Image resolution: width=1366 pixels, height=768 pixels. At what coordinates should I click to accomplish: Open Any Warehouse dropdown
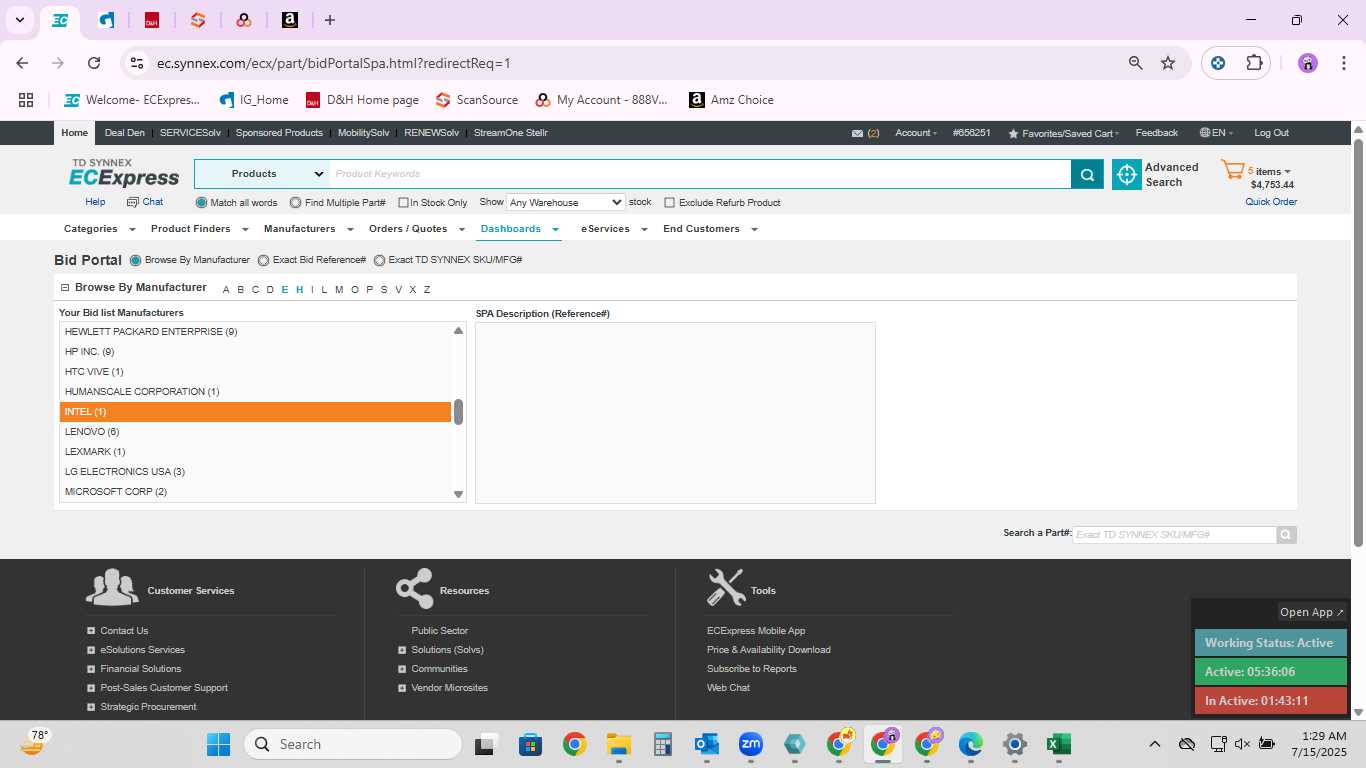[565, 202]
